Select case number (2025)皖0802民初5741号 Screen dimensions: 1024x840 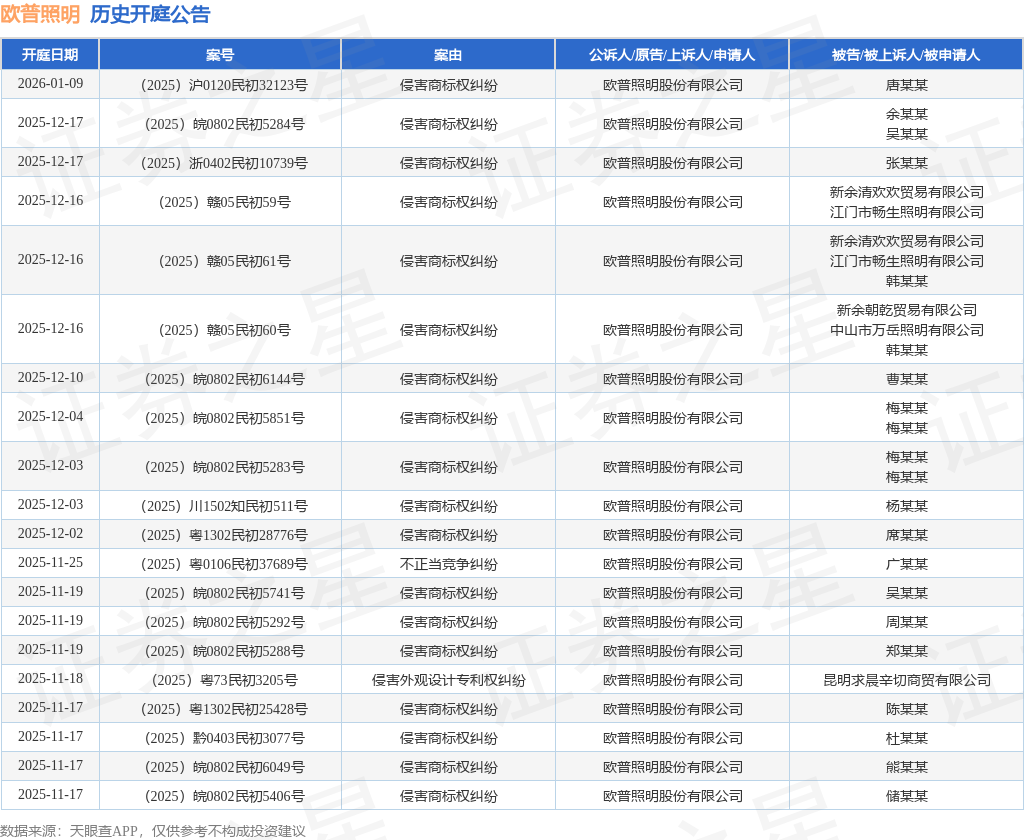pos(220,594)
